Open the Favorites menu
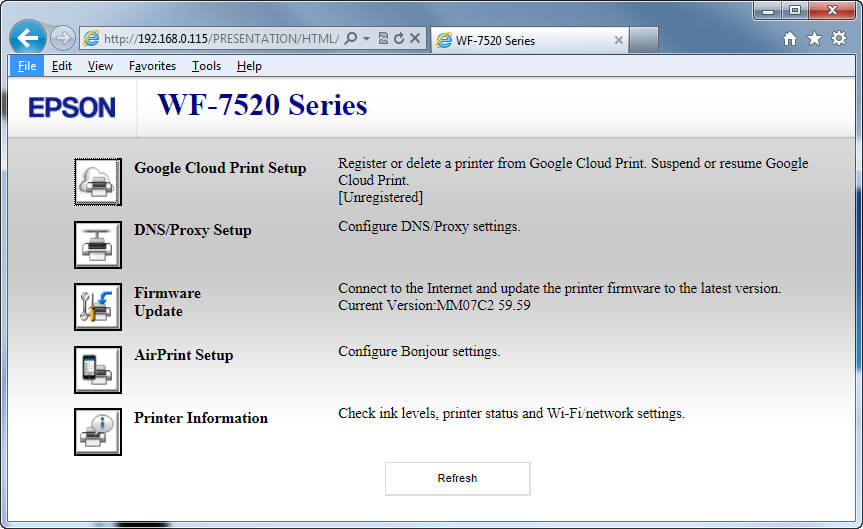This screenshot has width=863, height=529. click(x=152, y=66)
